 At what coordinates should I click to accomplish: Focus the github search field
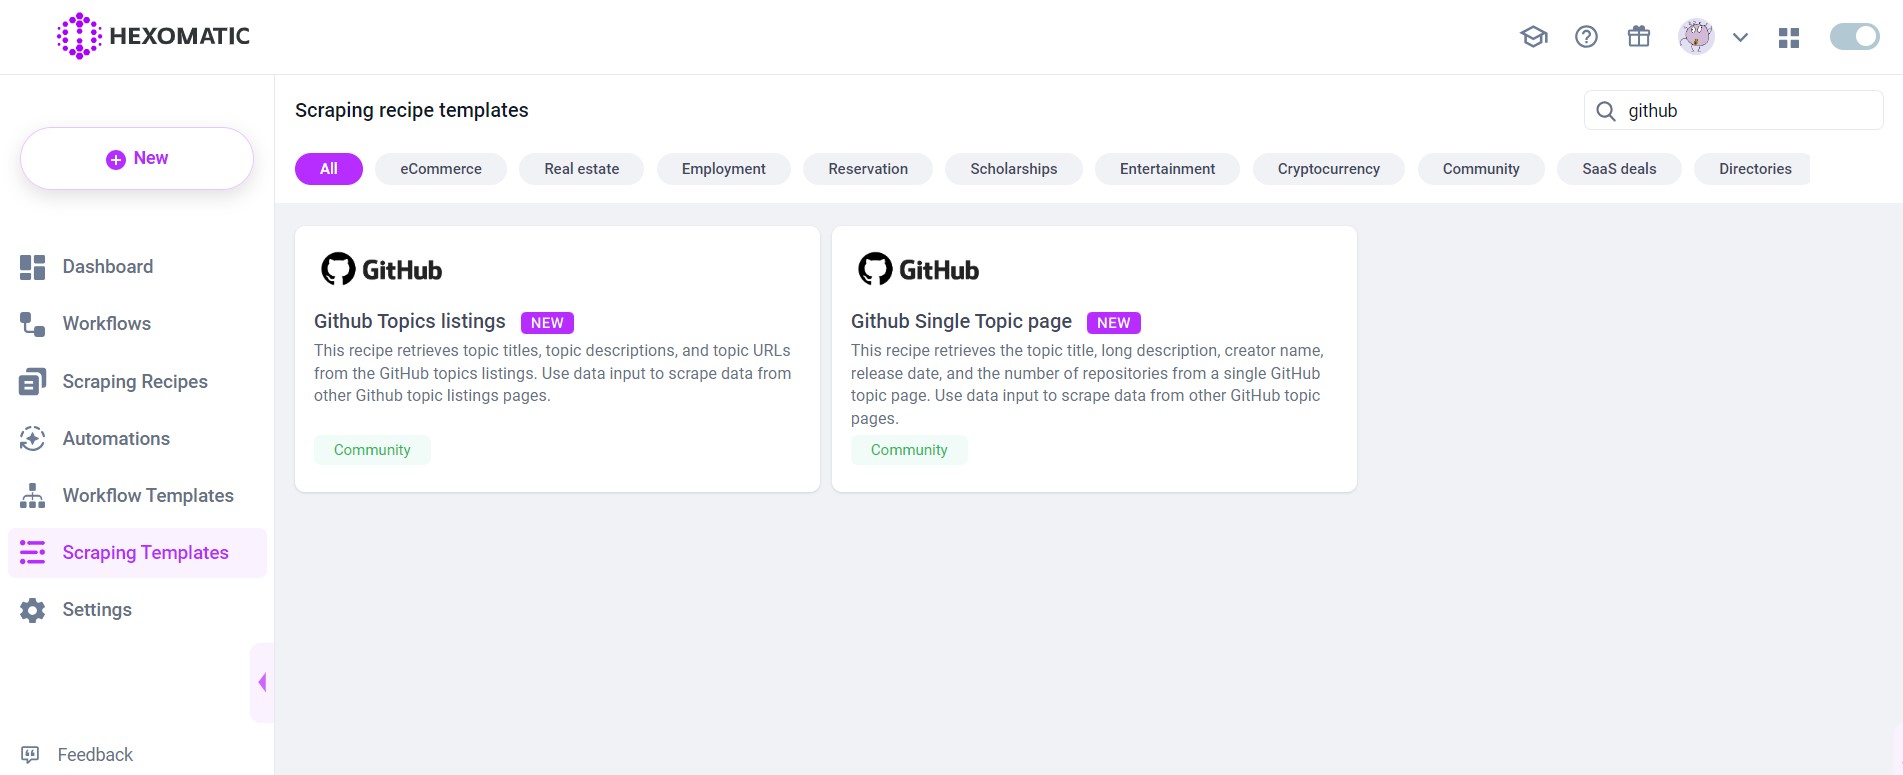1734,111
